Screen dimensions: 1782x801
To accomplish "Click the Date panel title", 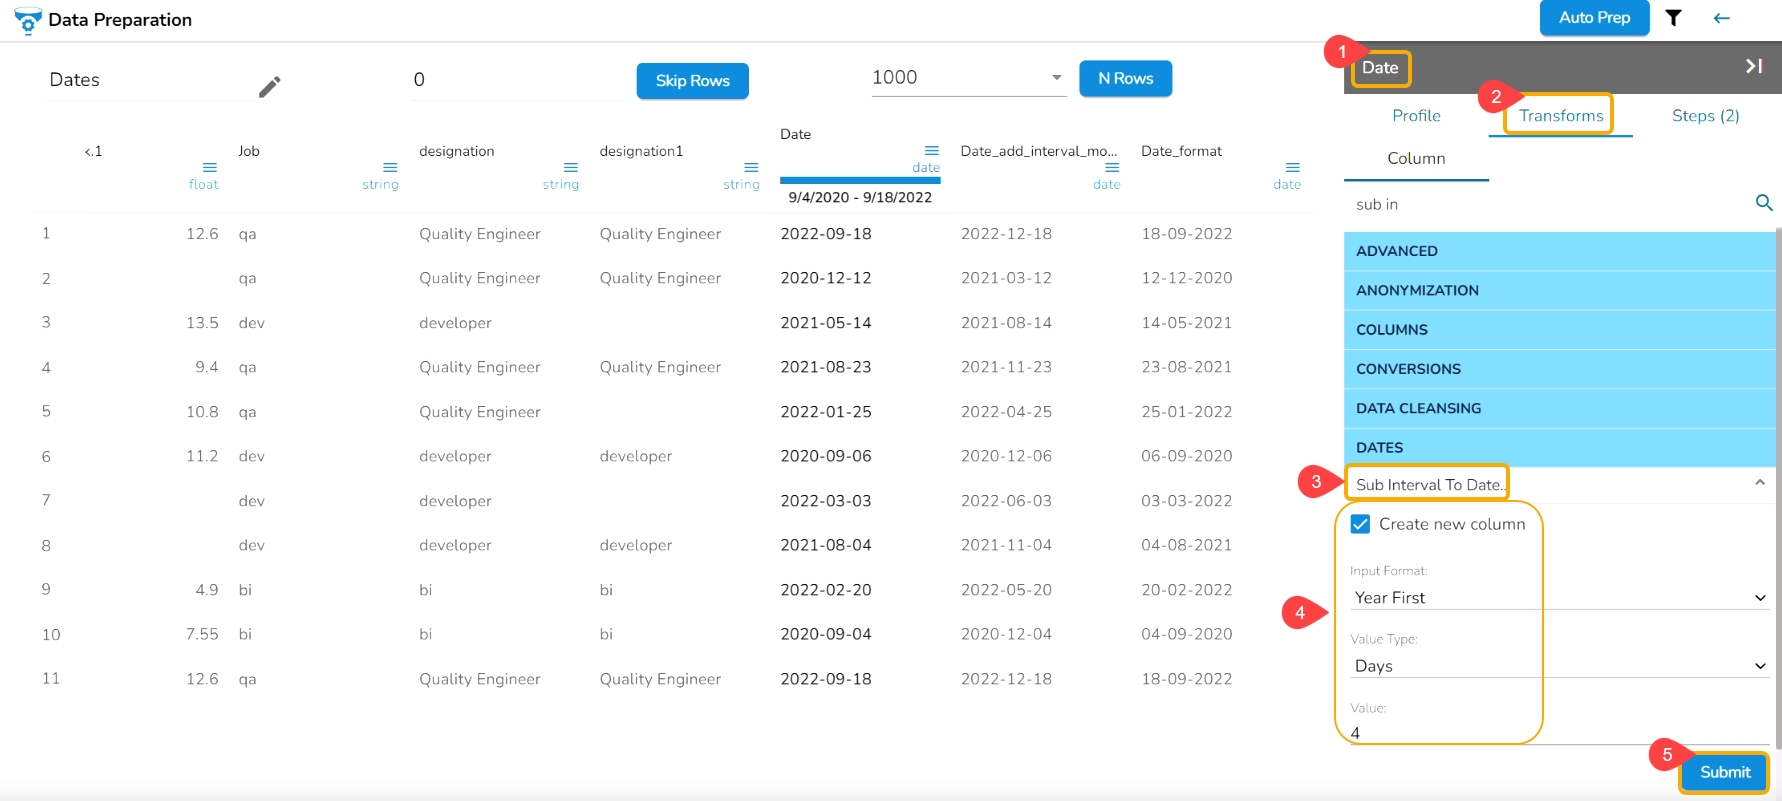I will [x=1380, y=68].
